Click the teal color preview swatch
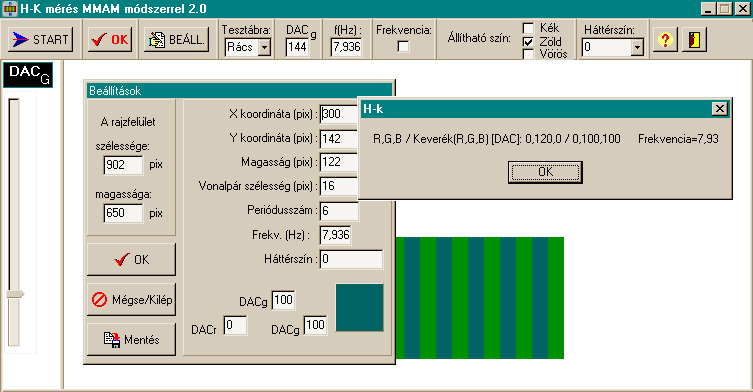 pyautogui.click(x=359, y=307)
